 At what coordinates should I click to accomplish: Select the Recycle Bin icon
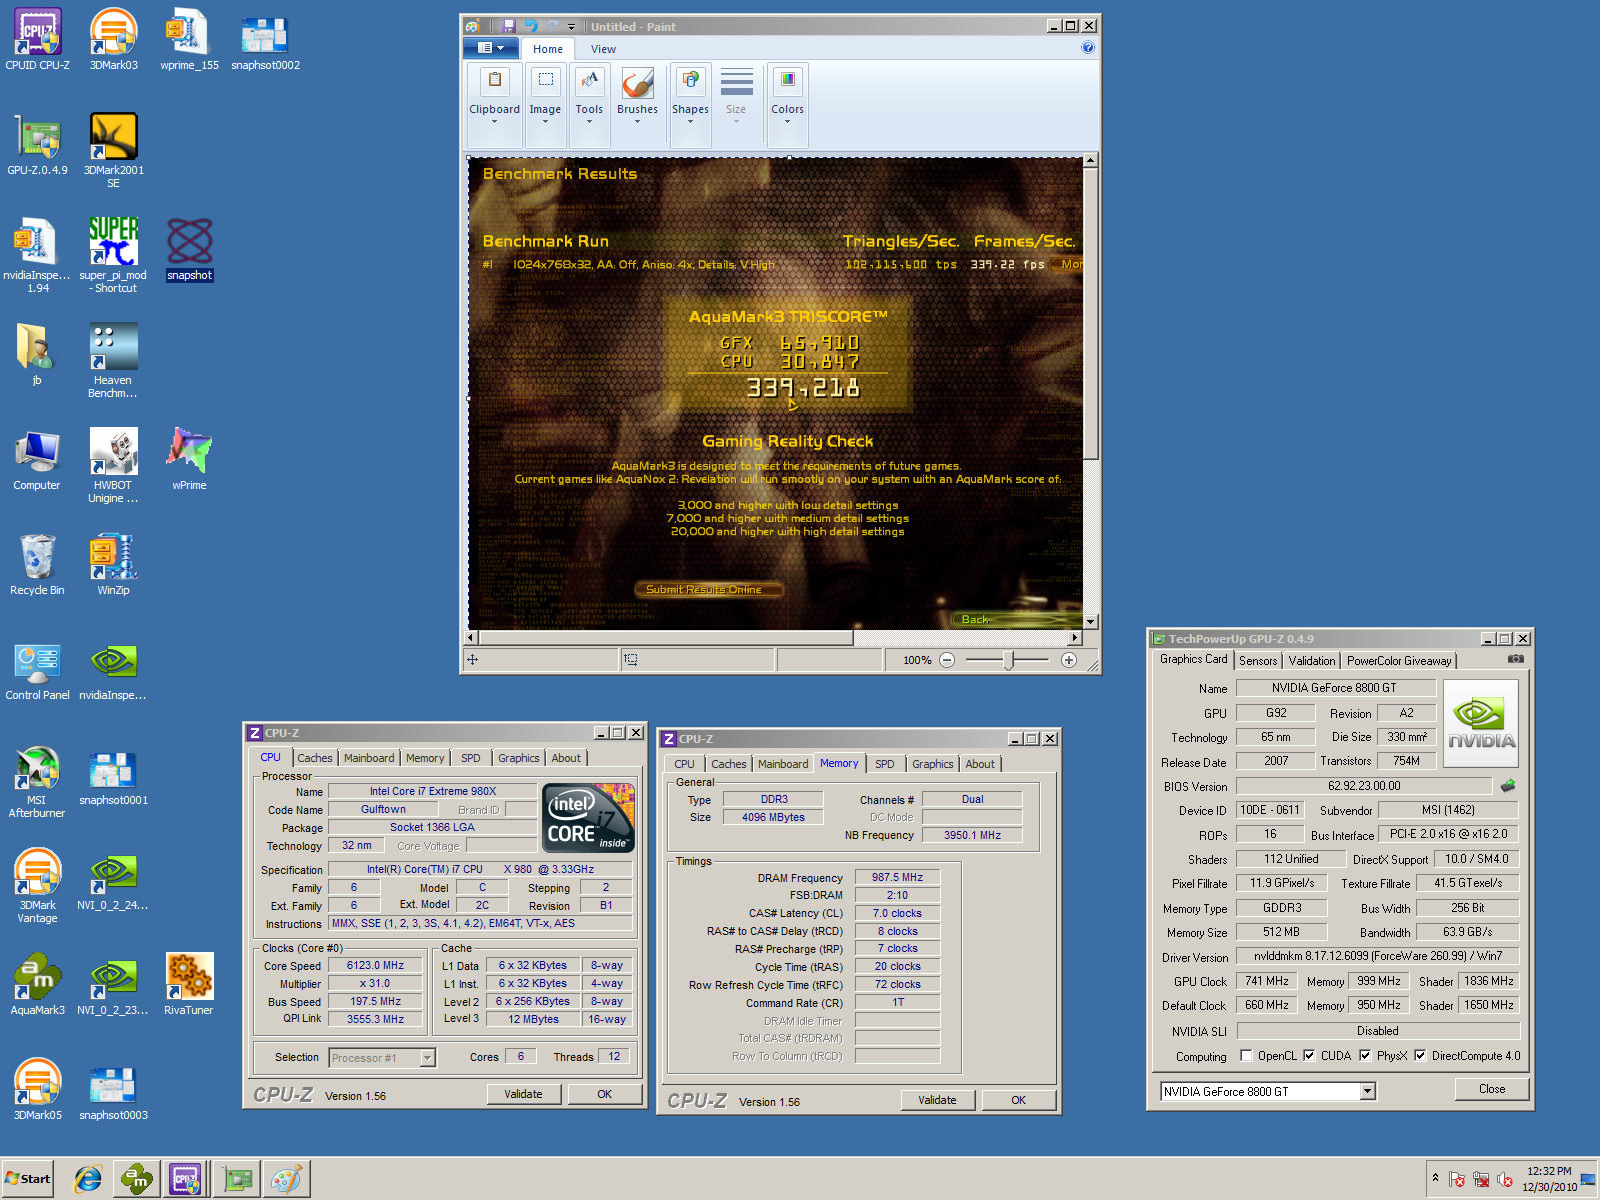(x=37, y=563)
